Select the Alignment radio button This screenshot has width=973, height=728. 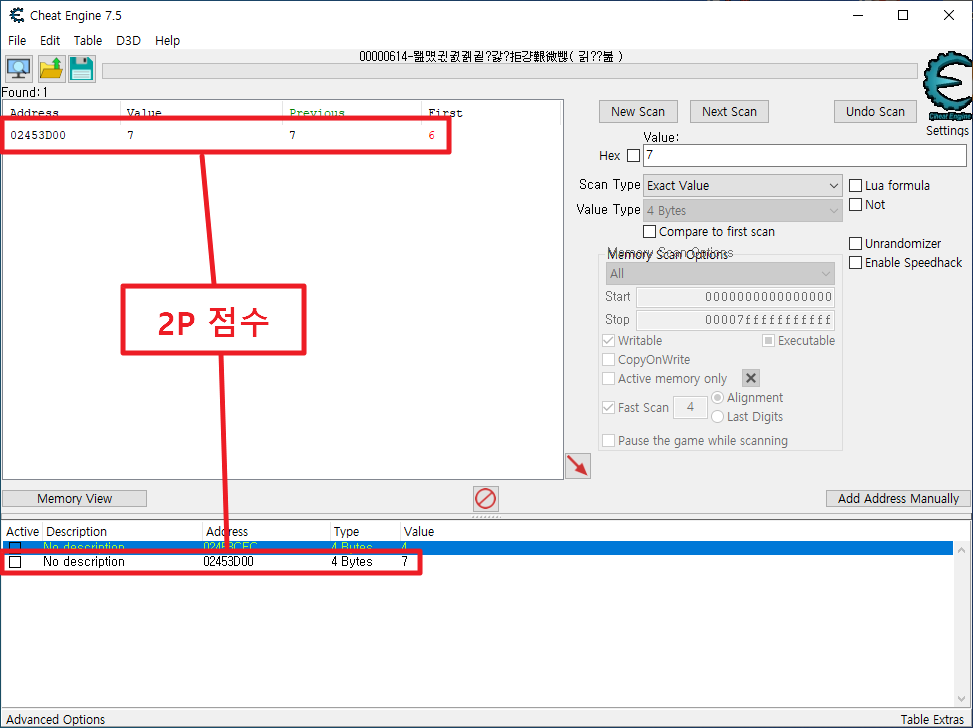point(717,397)
